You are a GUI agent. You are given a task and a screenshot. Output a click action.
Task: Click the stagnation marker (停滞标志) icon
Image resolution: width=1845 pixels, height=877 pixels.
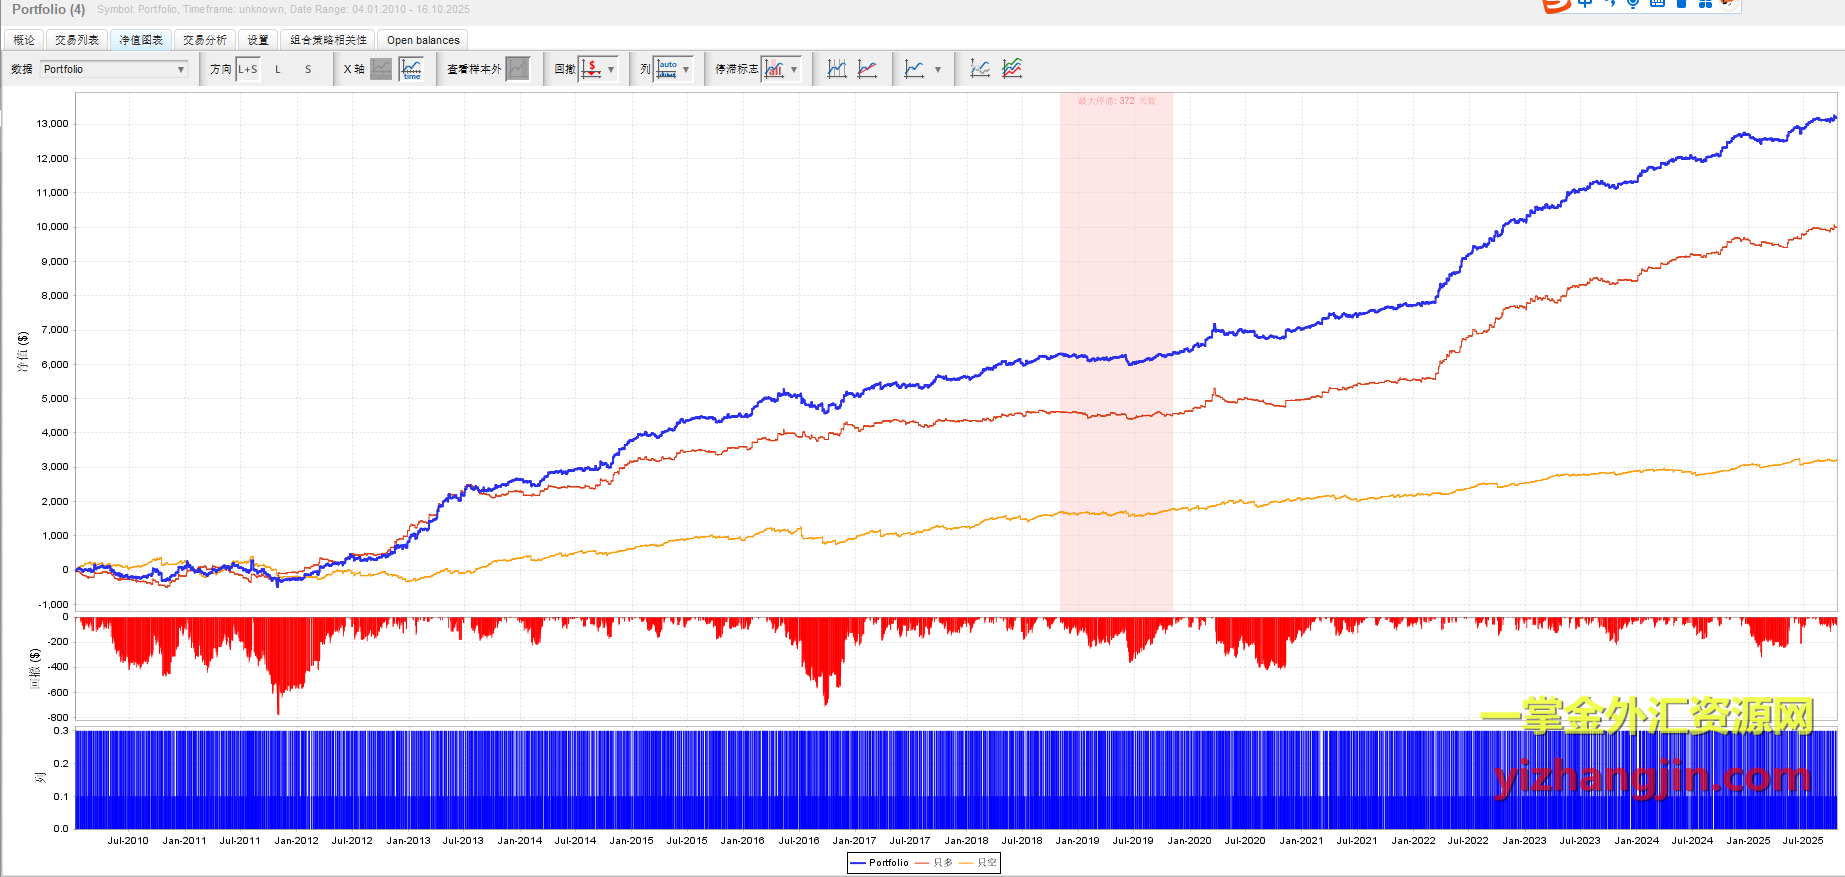774,69
